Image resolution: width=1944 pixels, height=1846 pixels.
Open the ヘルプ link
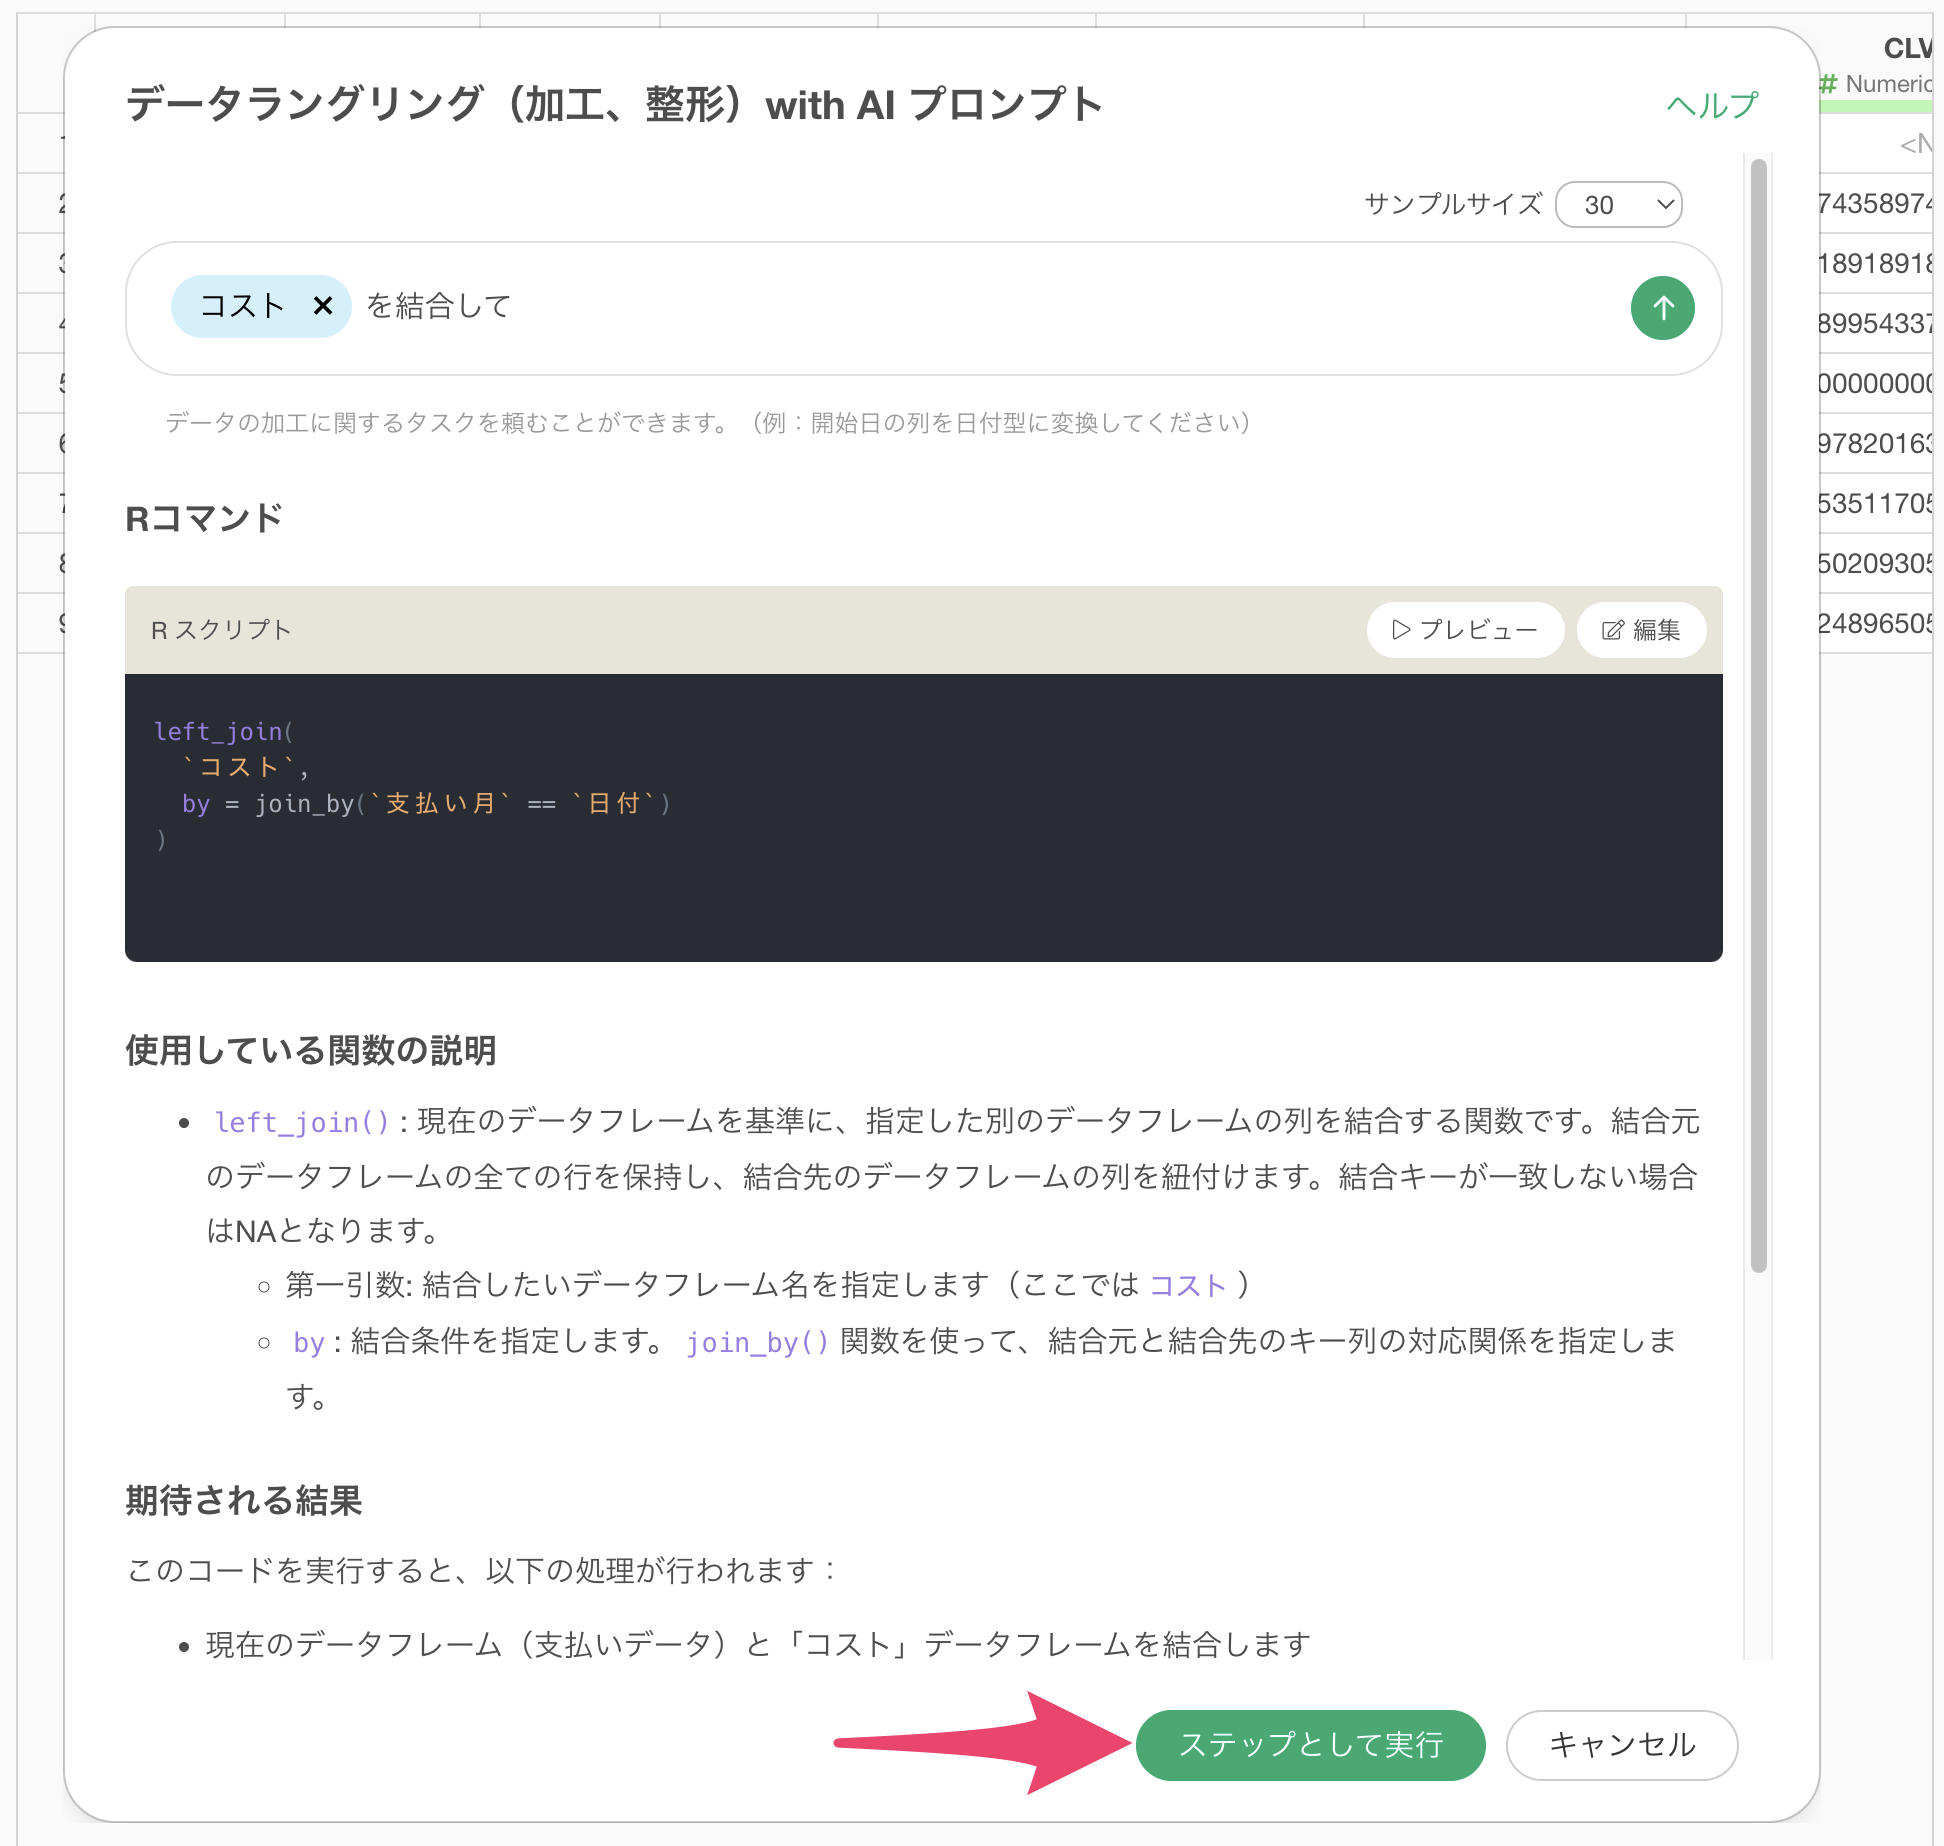click(1711, 105)
